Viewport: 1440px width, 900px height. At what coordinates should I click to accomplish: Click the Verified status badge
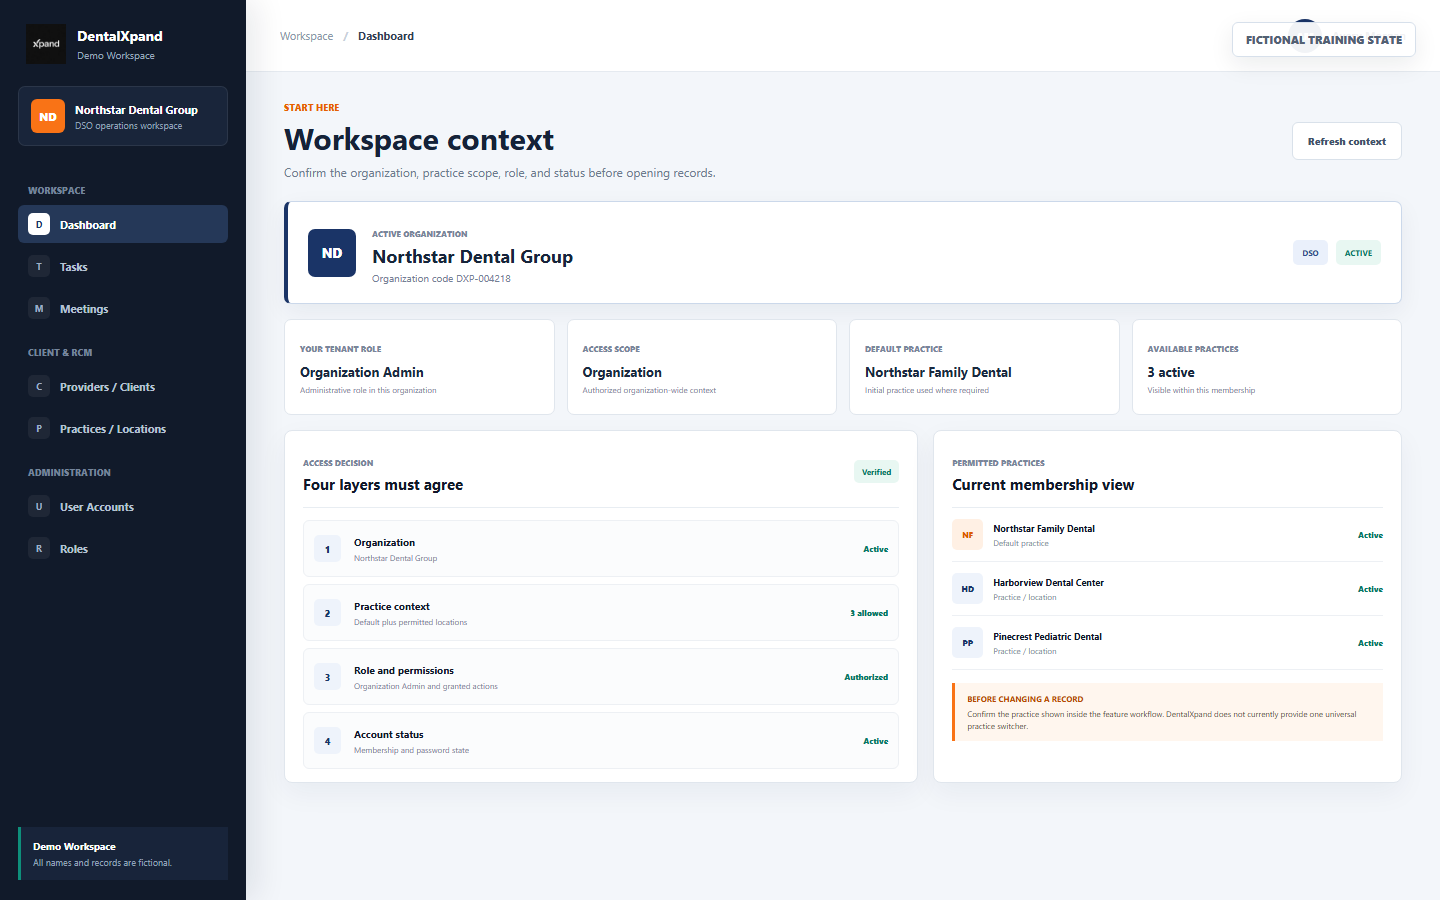(876, 472)
